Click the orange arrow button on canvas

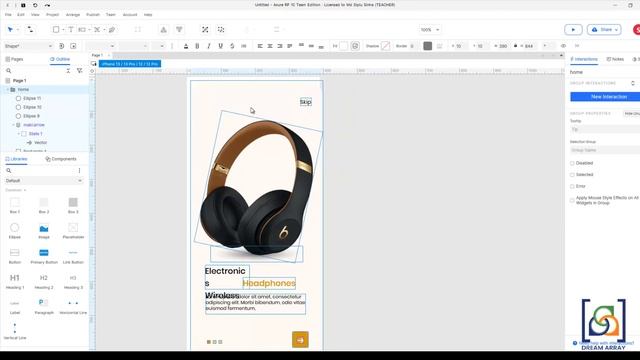[x=300, y=340]
